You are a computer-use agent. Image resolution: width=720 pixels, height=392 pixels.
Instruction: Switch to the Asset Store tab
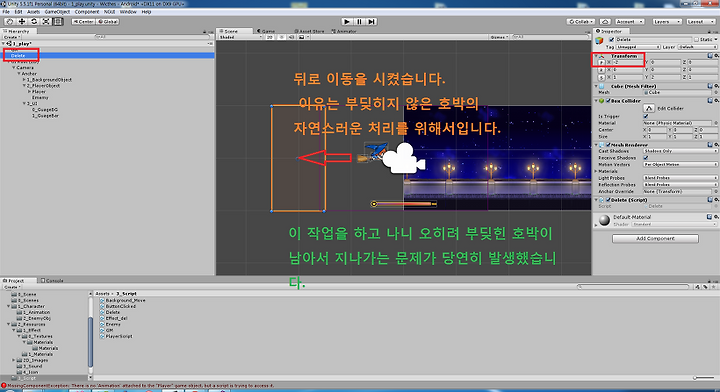[x=309, y=31]
